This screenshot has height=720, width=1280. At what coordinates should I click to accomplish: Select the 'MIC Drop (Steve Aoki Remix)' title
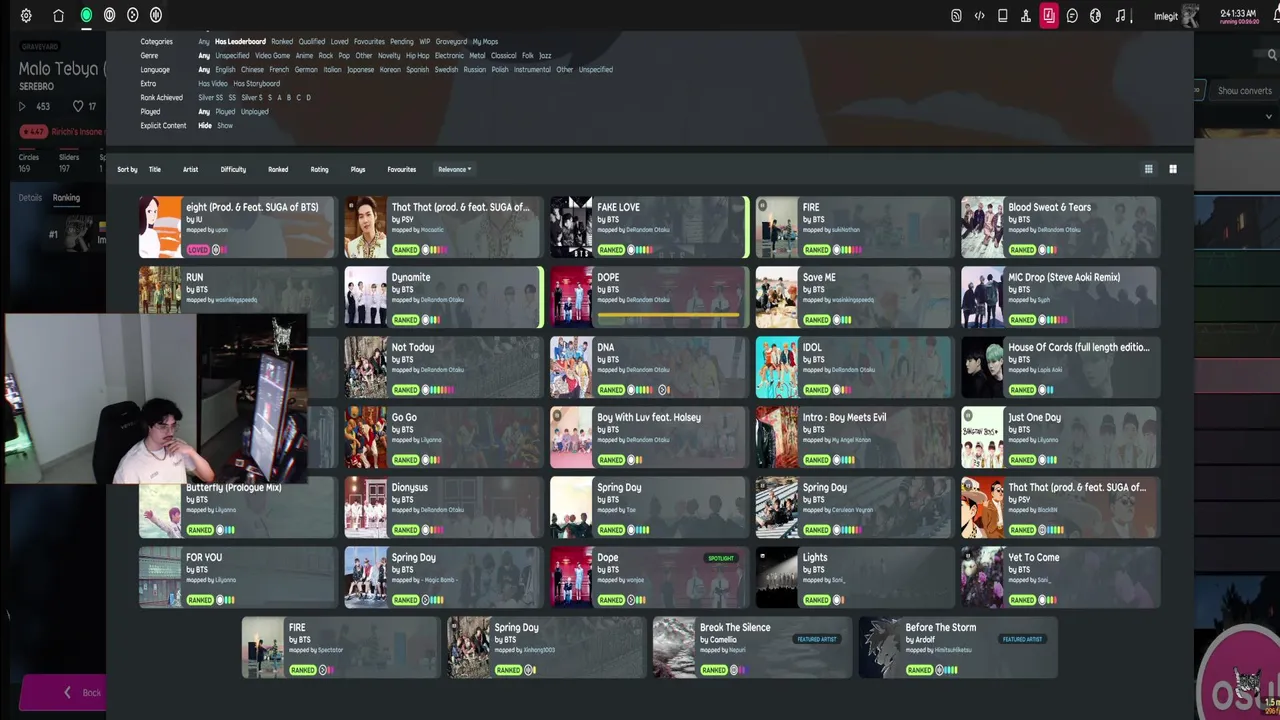pos(1064,277)
